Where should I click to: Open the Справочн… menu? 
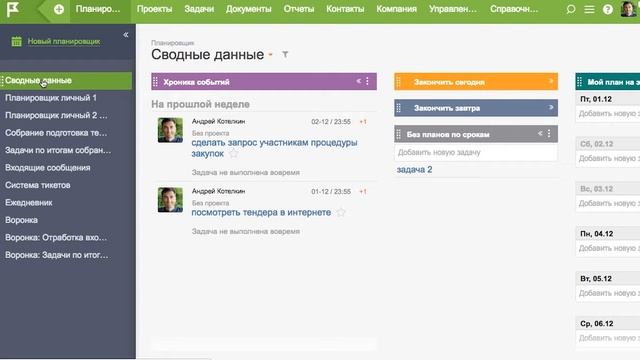[514, 9]
